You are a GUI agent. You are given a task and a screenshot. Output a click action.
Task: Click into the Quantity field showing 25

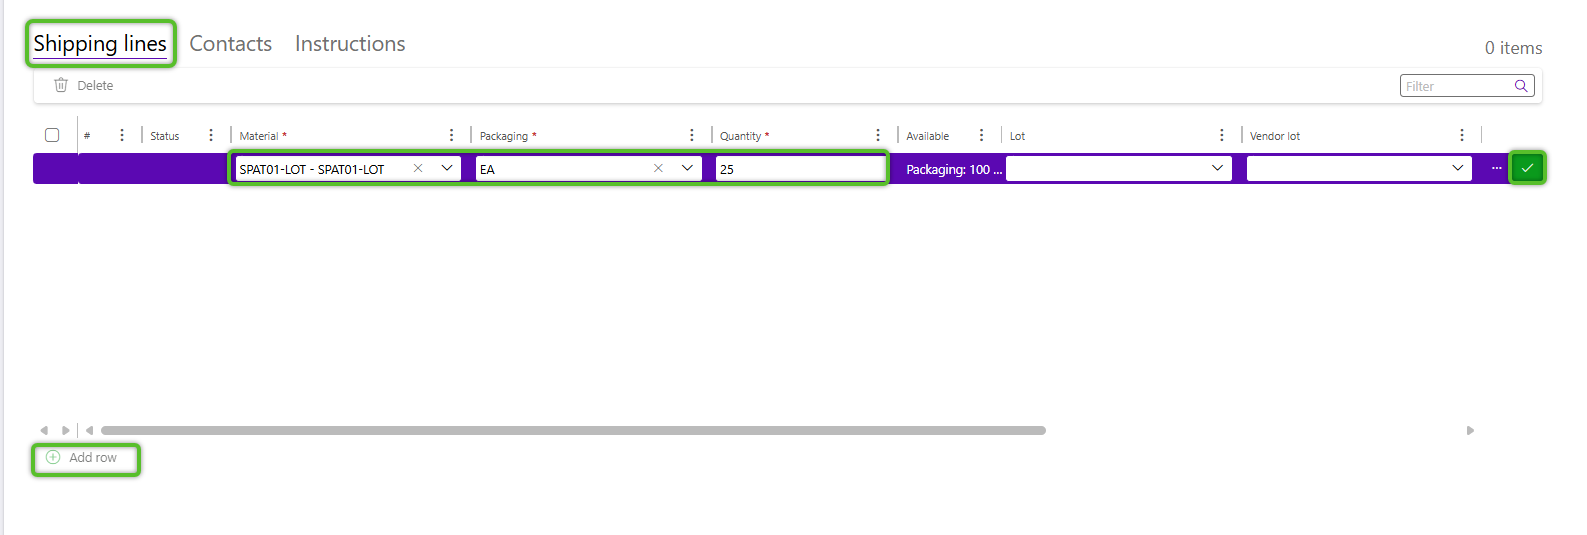[x=800, y=169]
